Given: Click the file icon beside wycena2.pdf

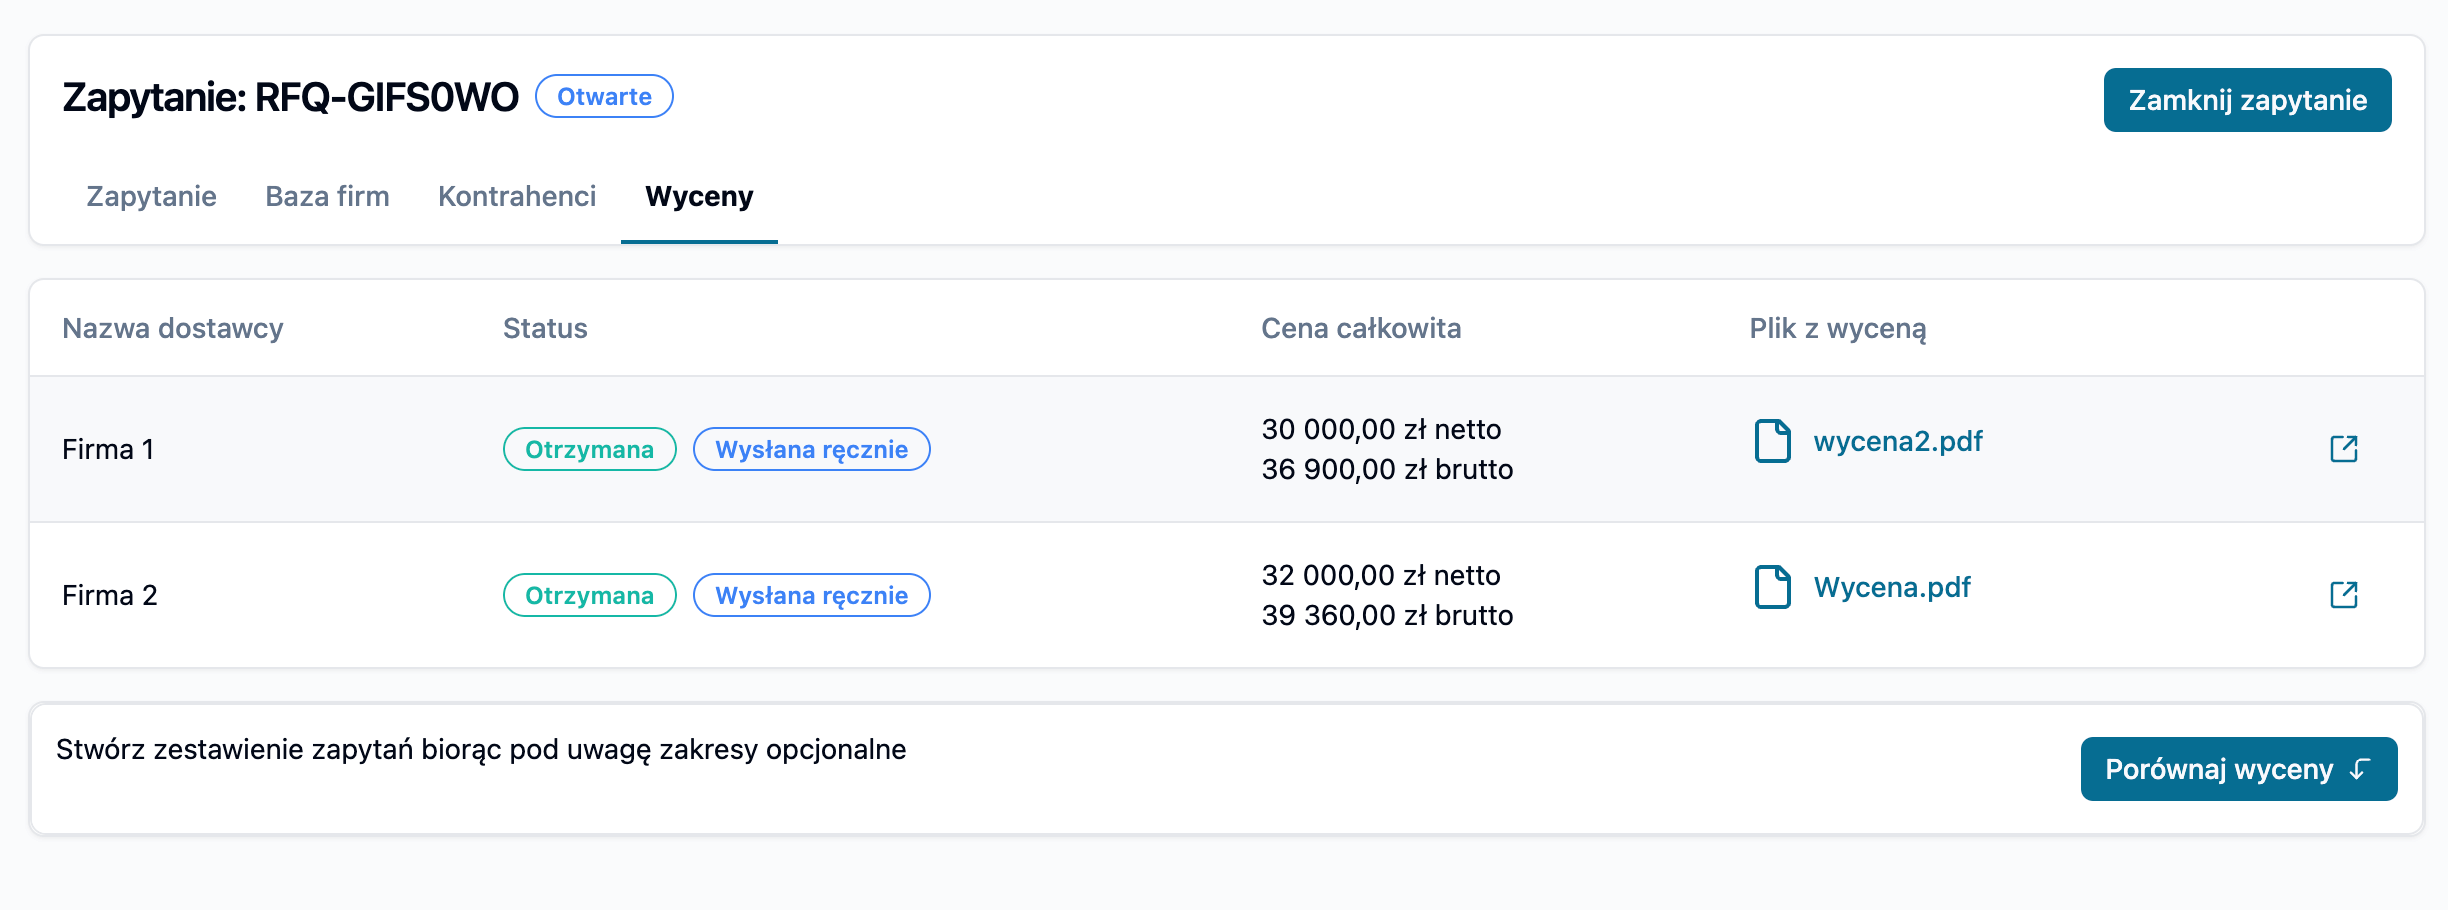Looking at the screenshot, I should pos(1772,441).
